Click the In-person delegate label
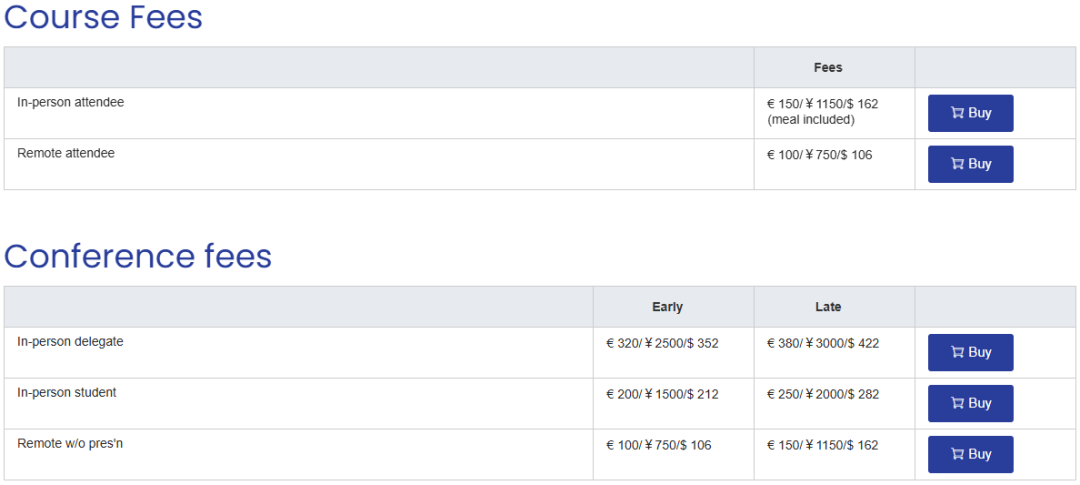 (x=70, y=342)
